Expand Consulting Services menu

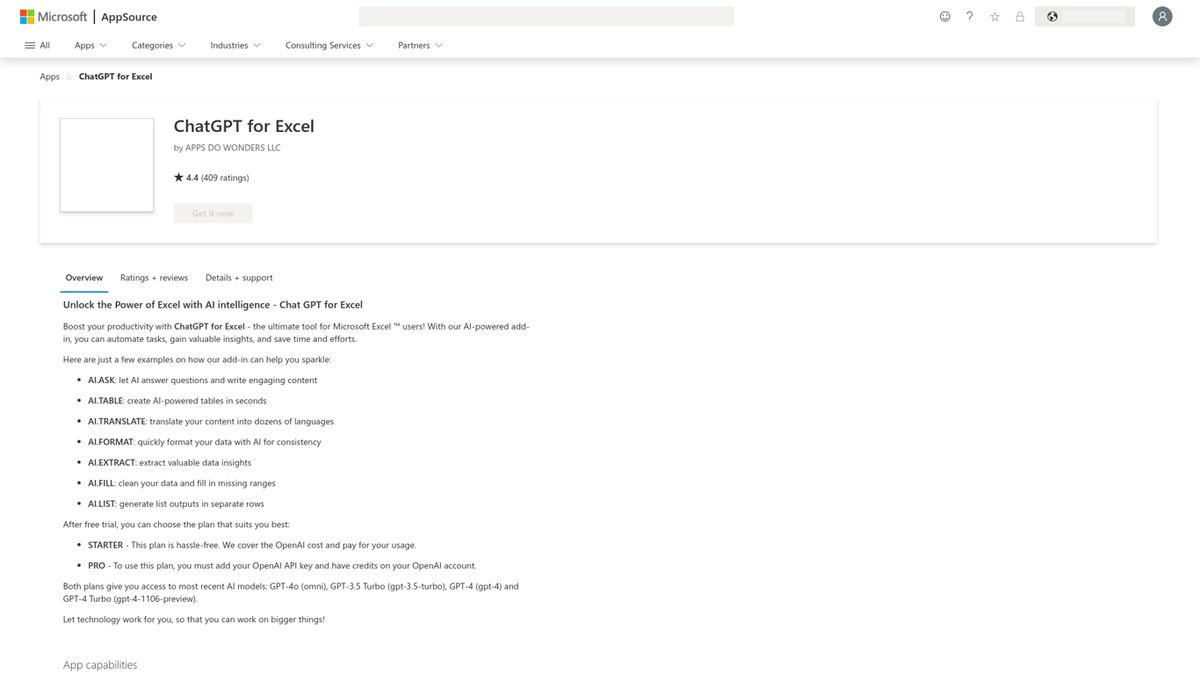tap(329, 45)
